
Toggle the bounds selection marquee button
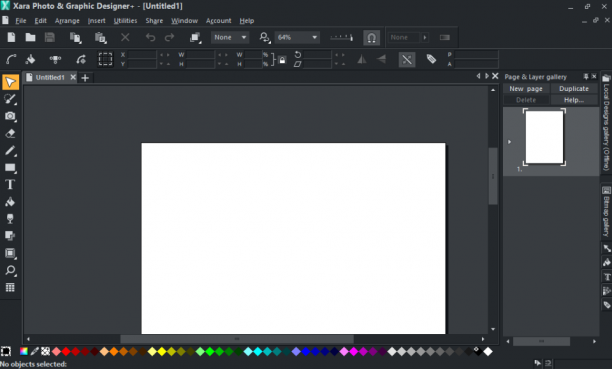pos(105,59)
